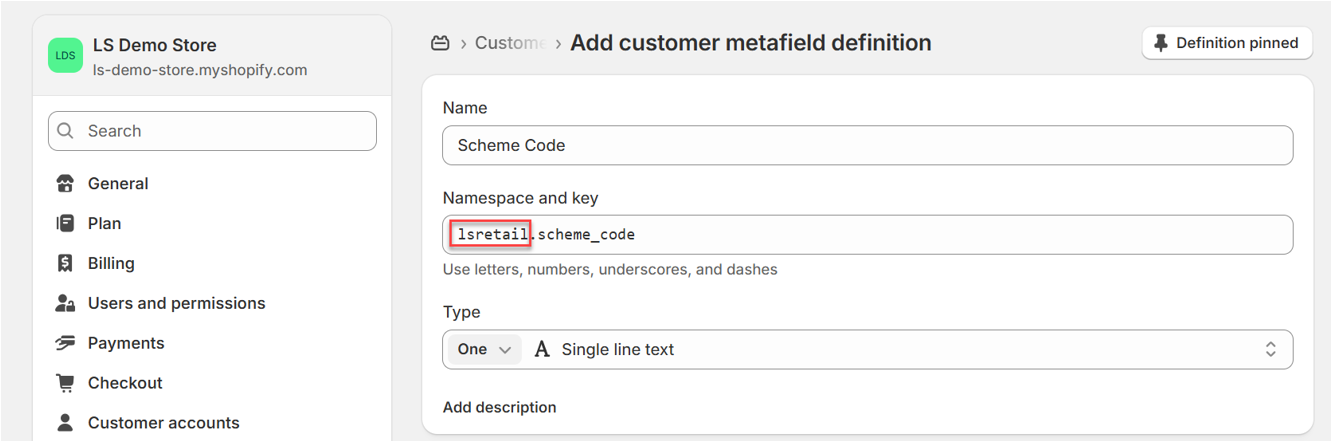Image resolution: width=1333 pixels, height=441 pixels.
Task: Focus the settings Search box
Action: [212, 131]
